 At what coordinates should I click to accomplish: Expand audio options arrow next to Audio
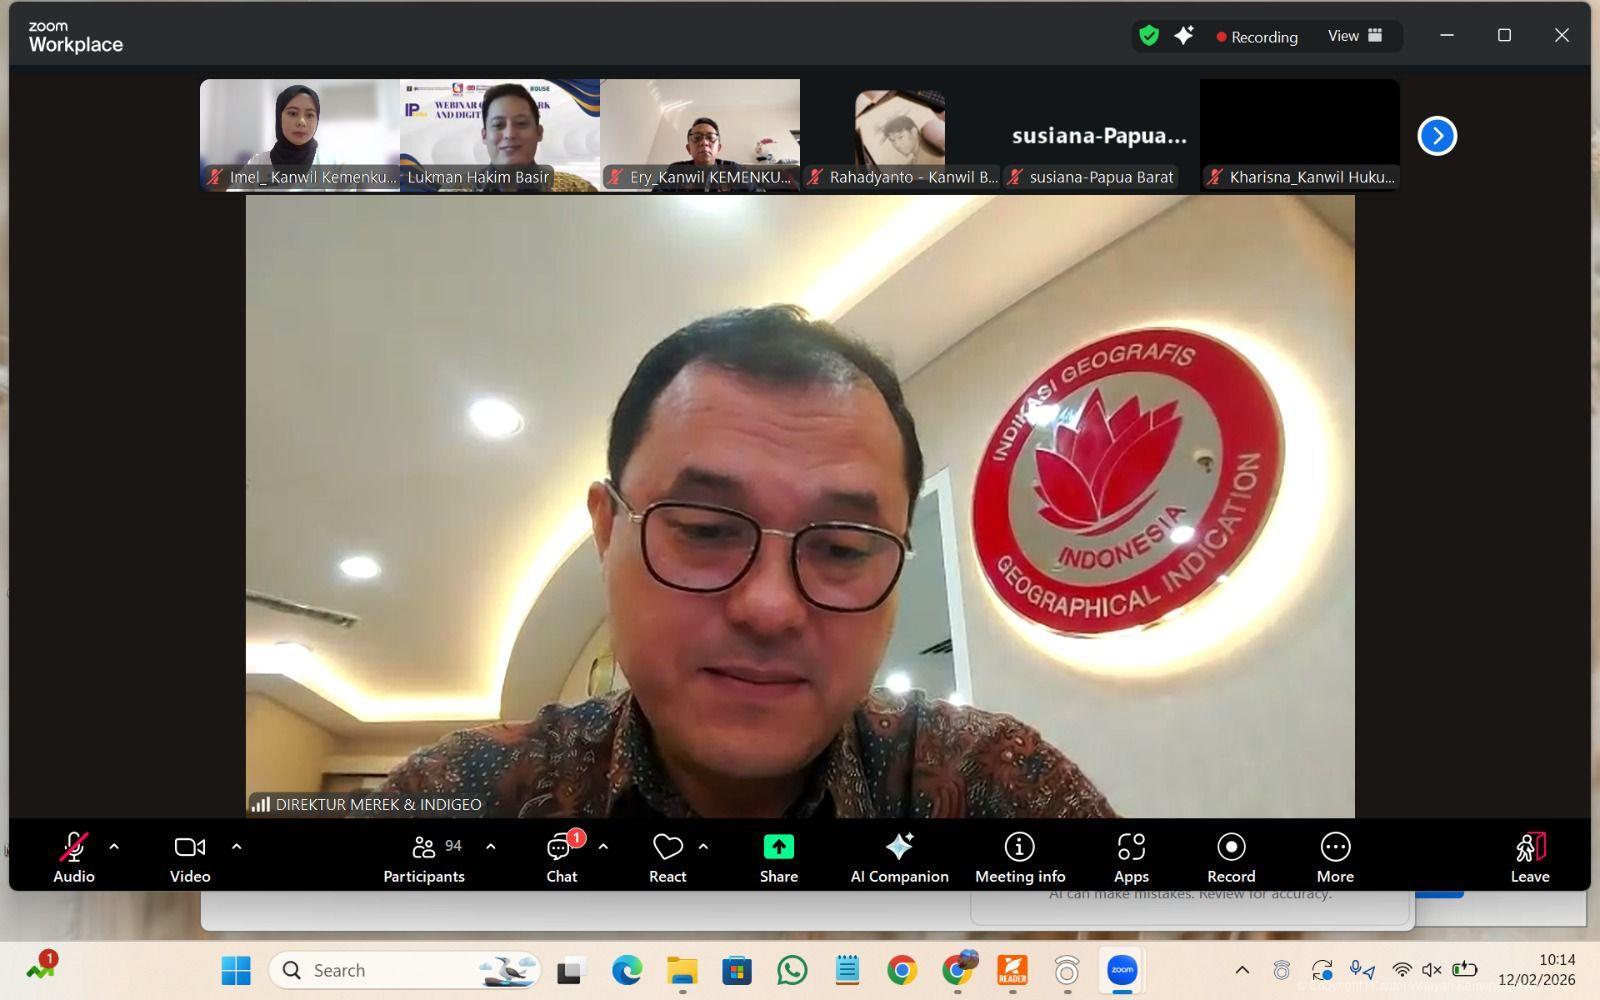114,846
